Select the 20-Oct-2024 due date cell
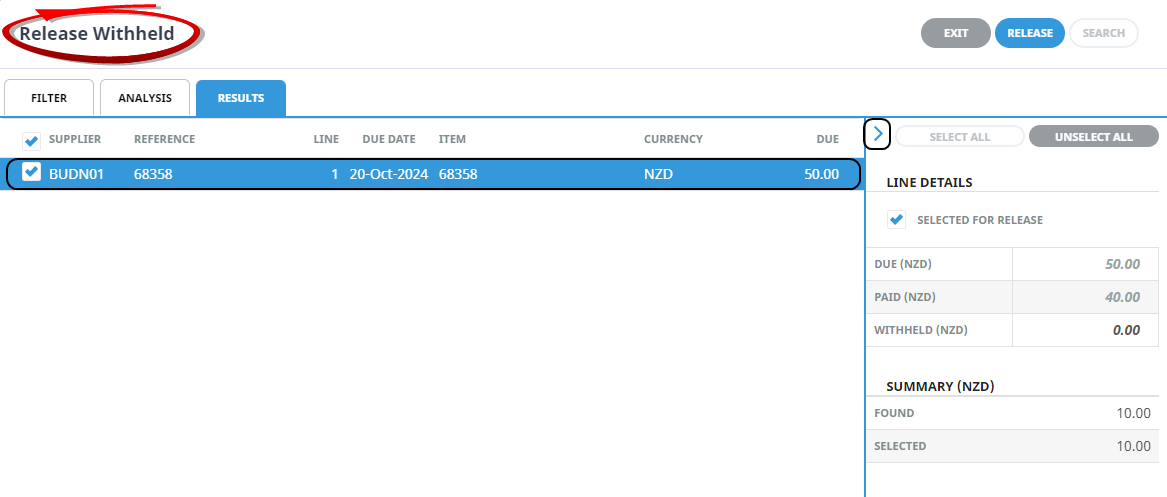Screen dimensions: 1167x497 point(389,174)
